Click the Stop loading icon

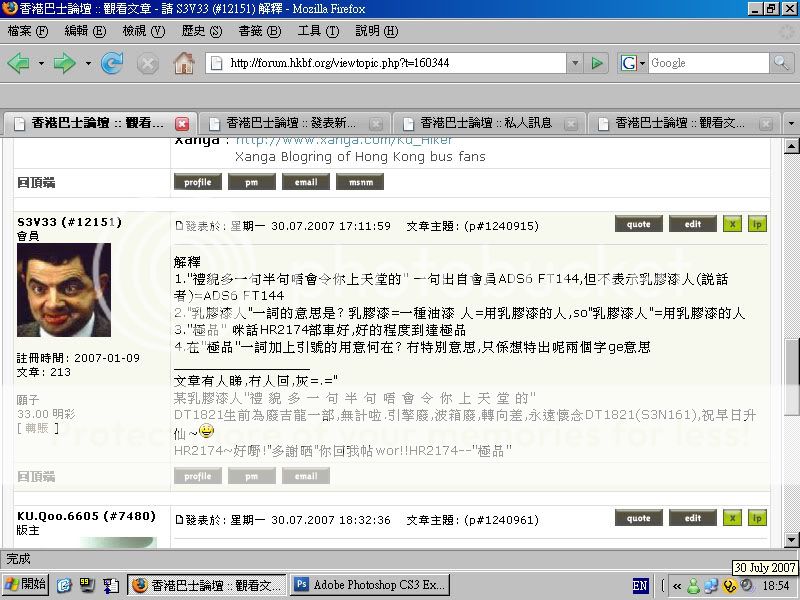click(148, 63)
